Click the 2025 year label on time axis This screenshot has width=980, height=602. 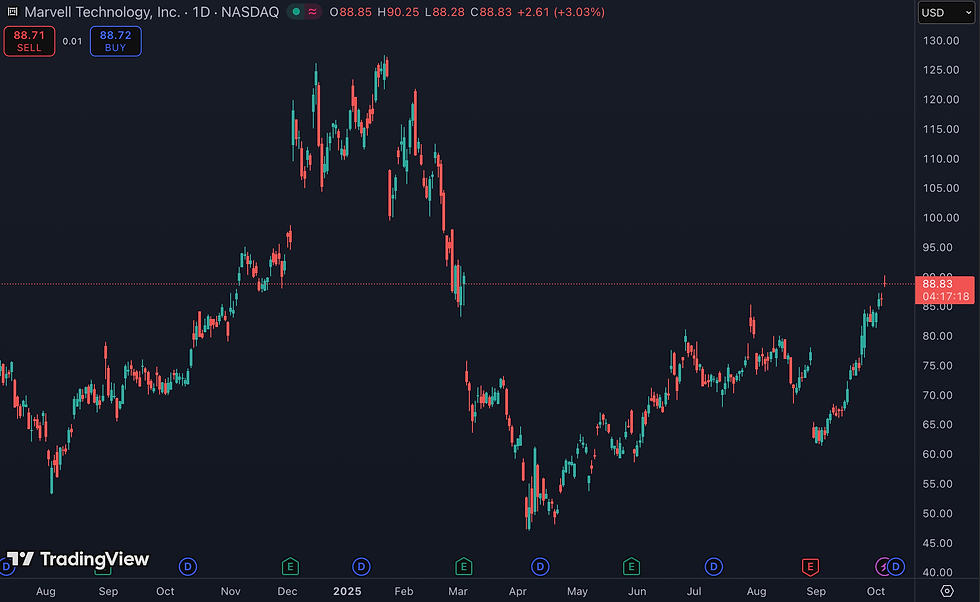(348, 591)
